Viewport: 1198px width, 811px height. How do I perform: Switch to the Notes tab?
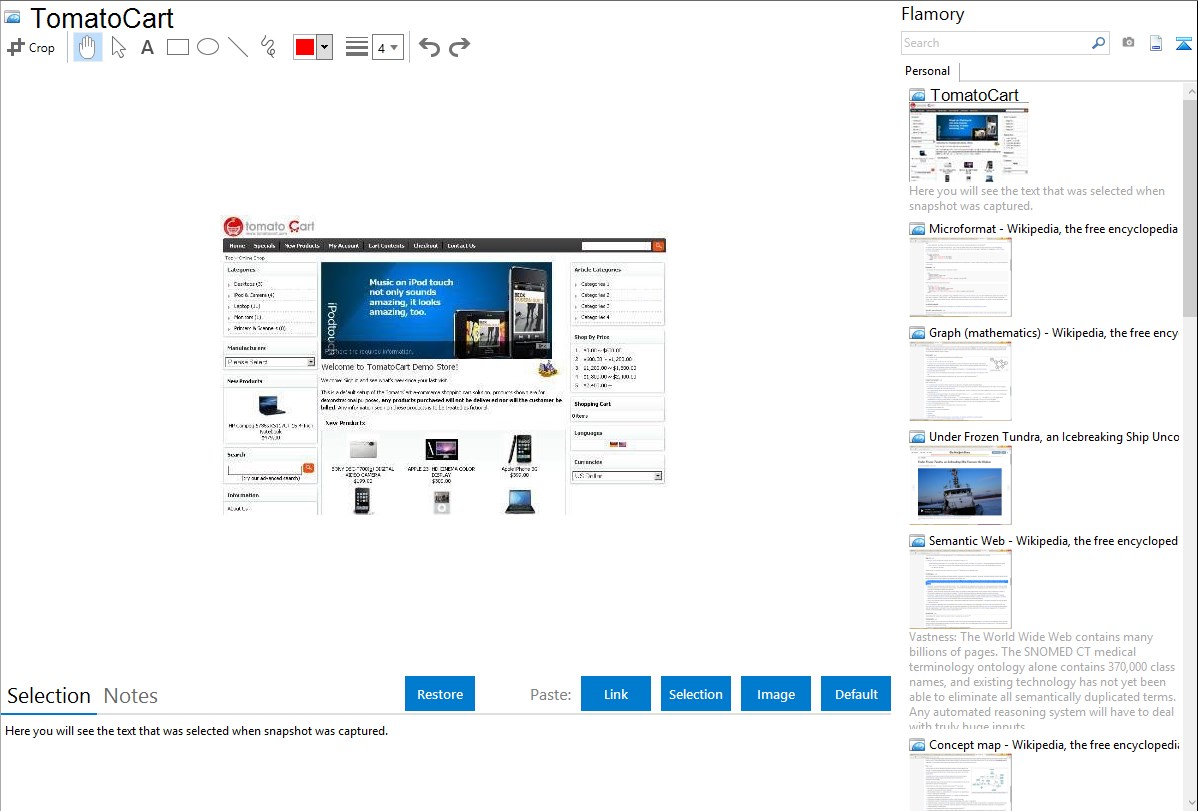pos(131,696)
